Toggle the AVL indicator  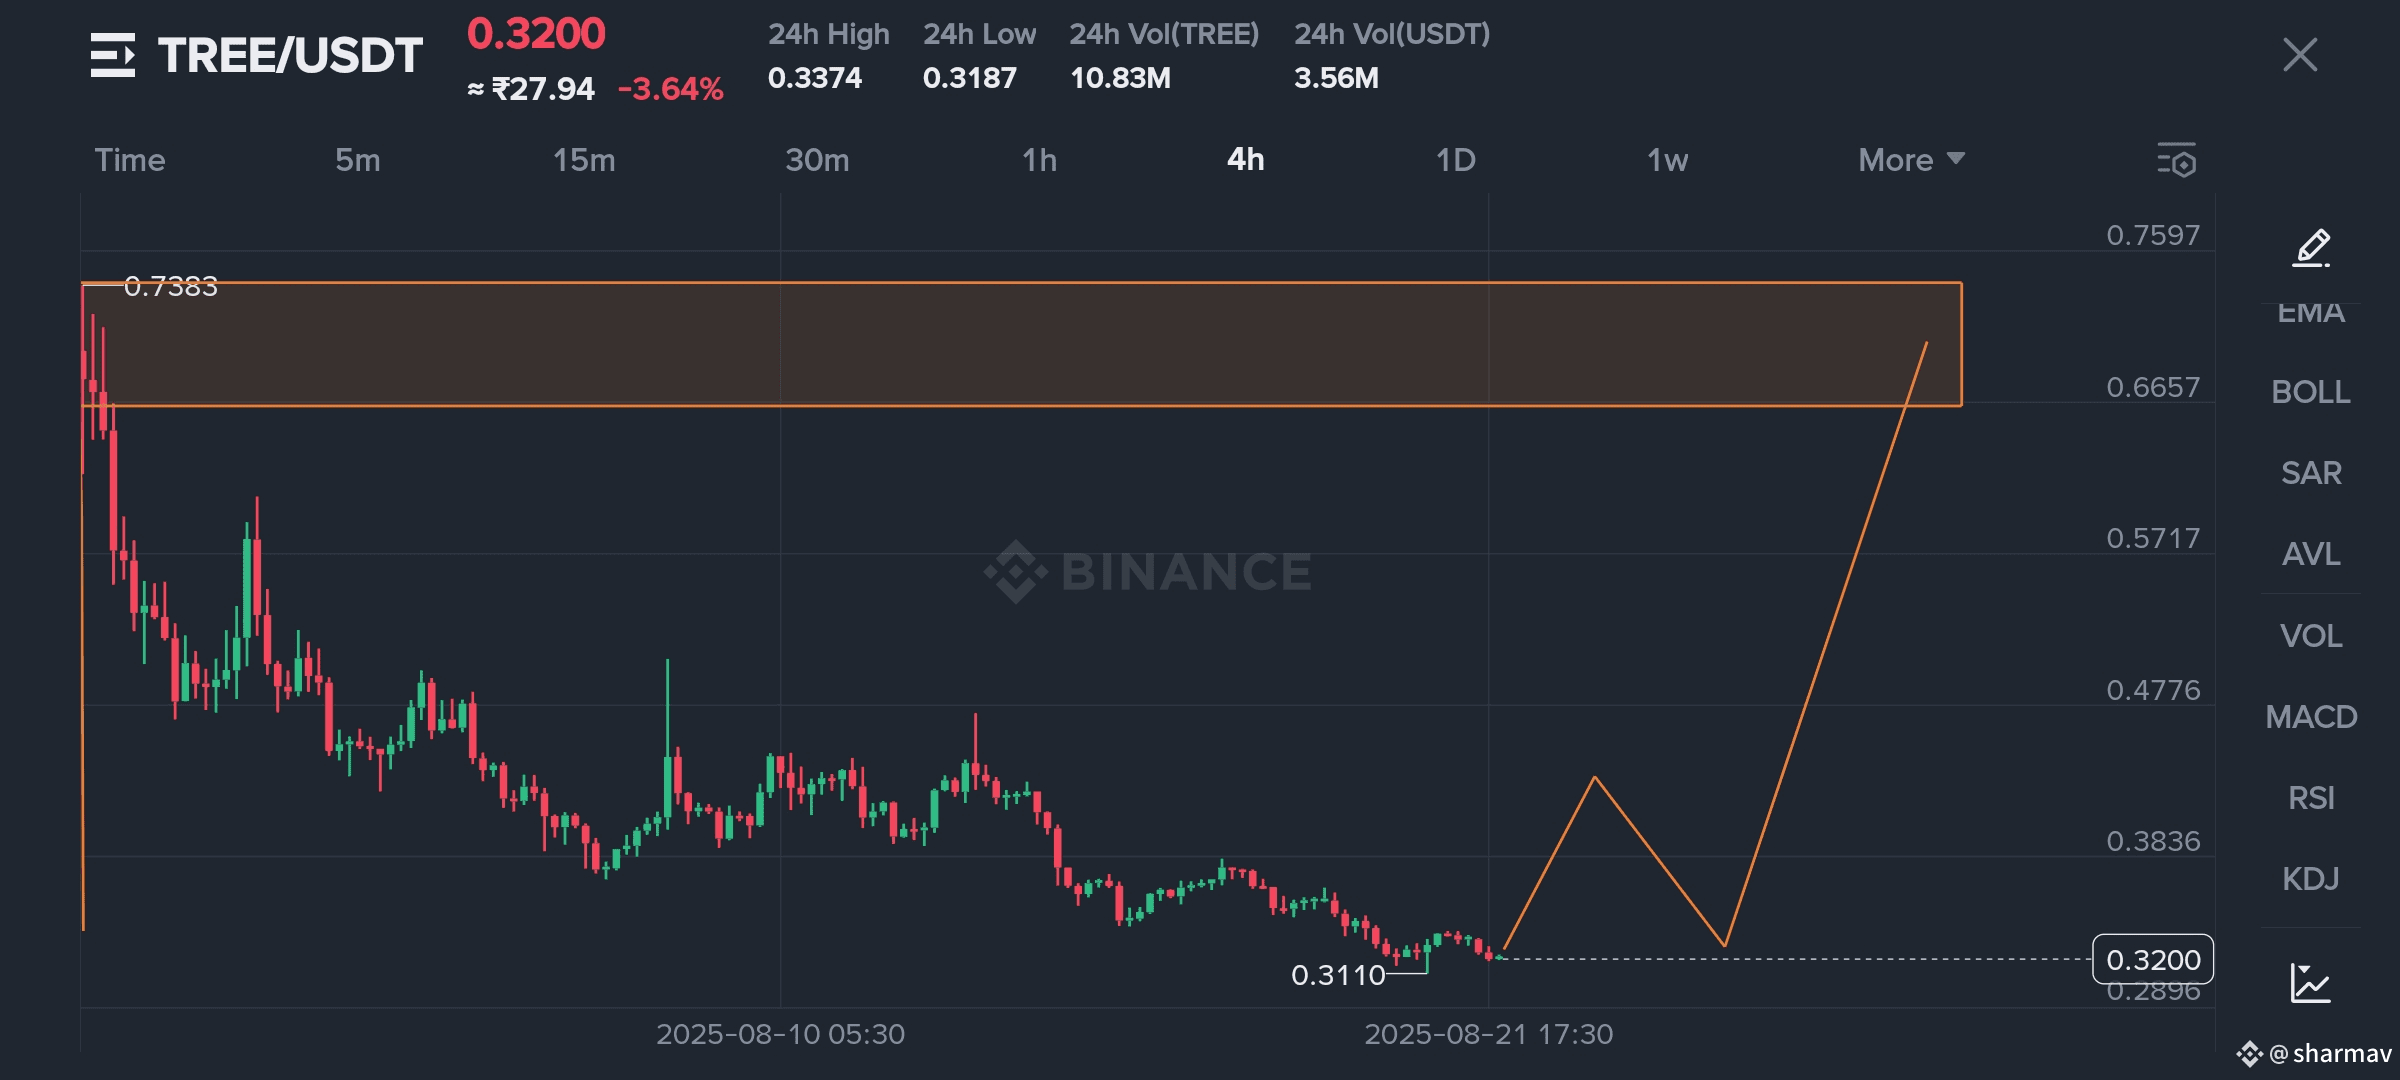click(2310, 554)
